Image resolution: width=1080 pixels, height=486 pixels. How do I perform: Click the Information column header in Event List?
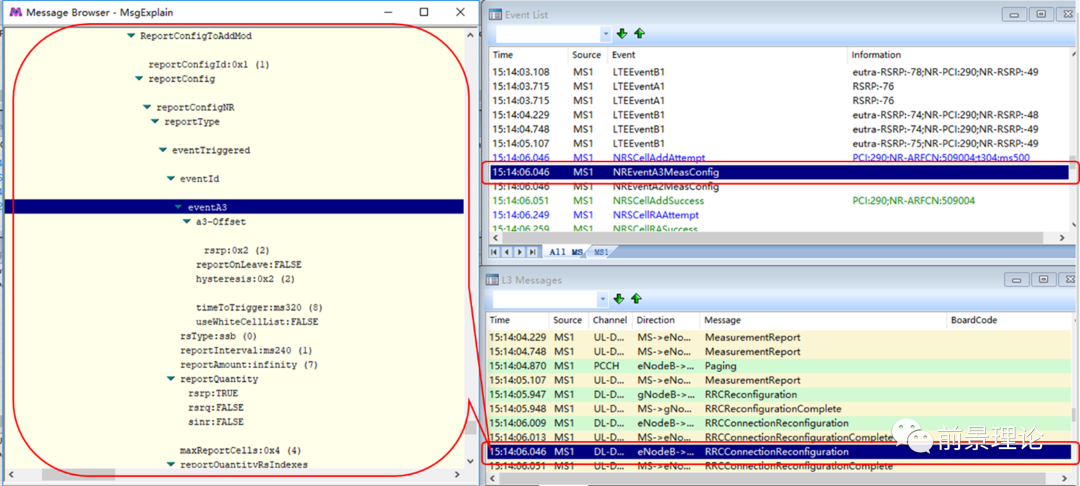coord(957,55)
